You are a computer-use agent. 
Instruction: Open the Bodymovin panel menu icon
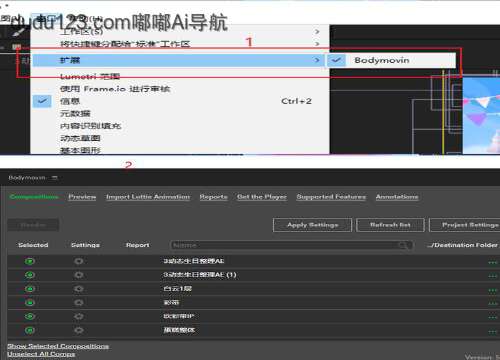55,178
